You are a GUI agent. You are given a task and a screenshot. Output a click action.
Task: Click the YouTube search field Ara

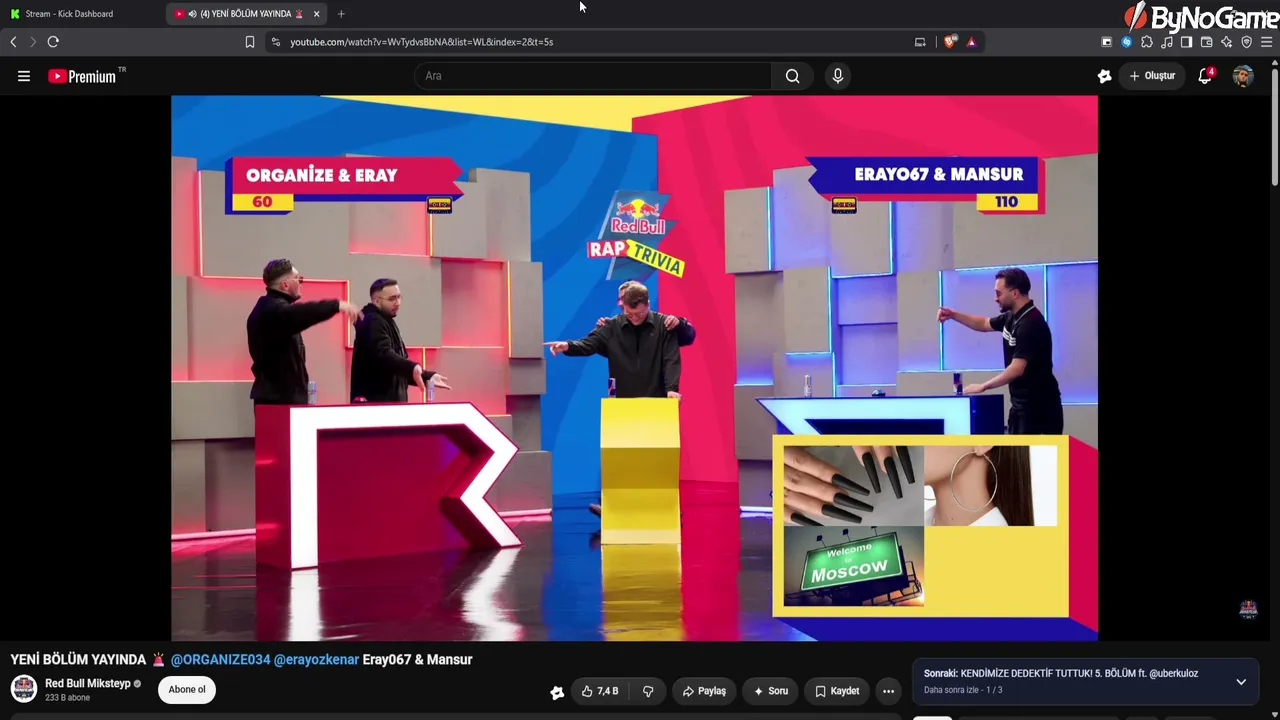pos(592,76)
